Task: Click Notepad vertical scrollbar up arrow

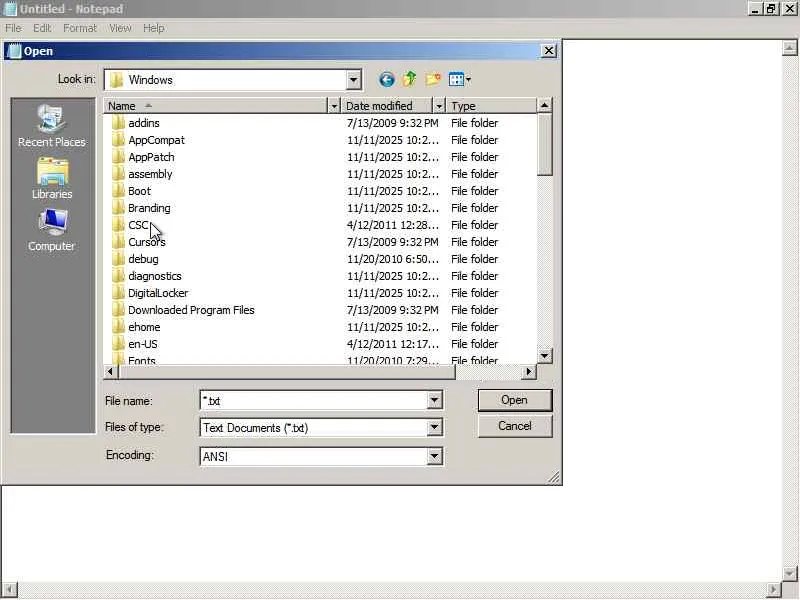Action: click(789, 48)
